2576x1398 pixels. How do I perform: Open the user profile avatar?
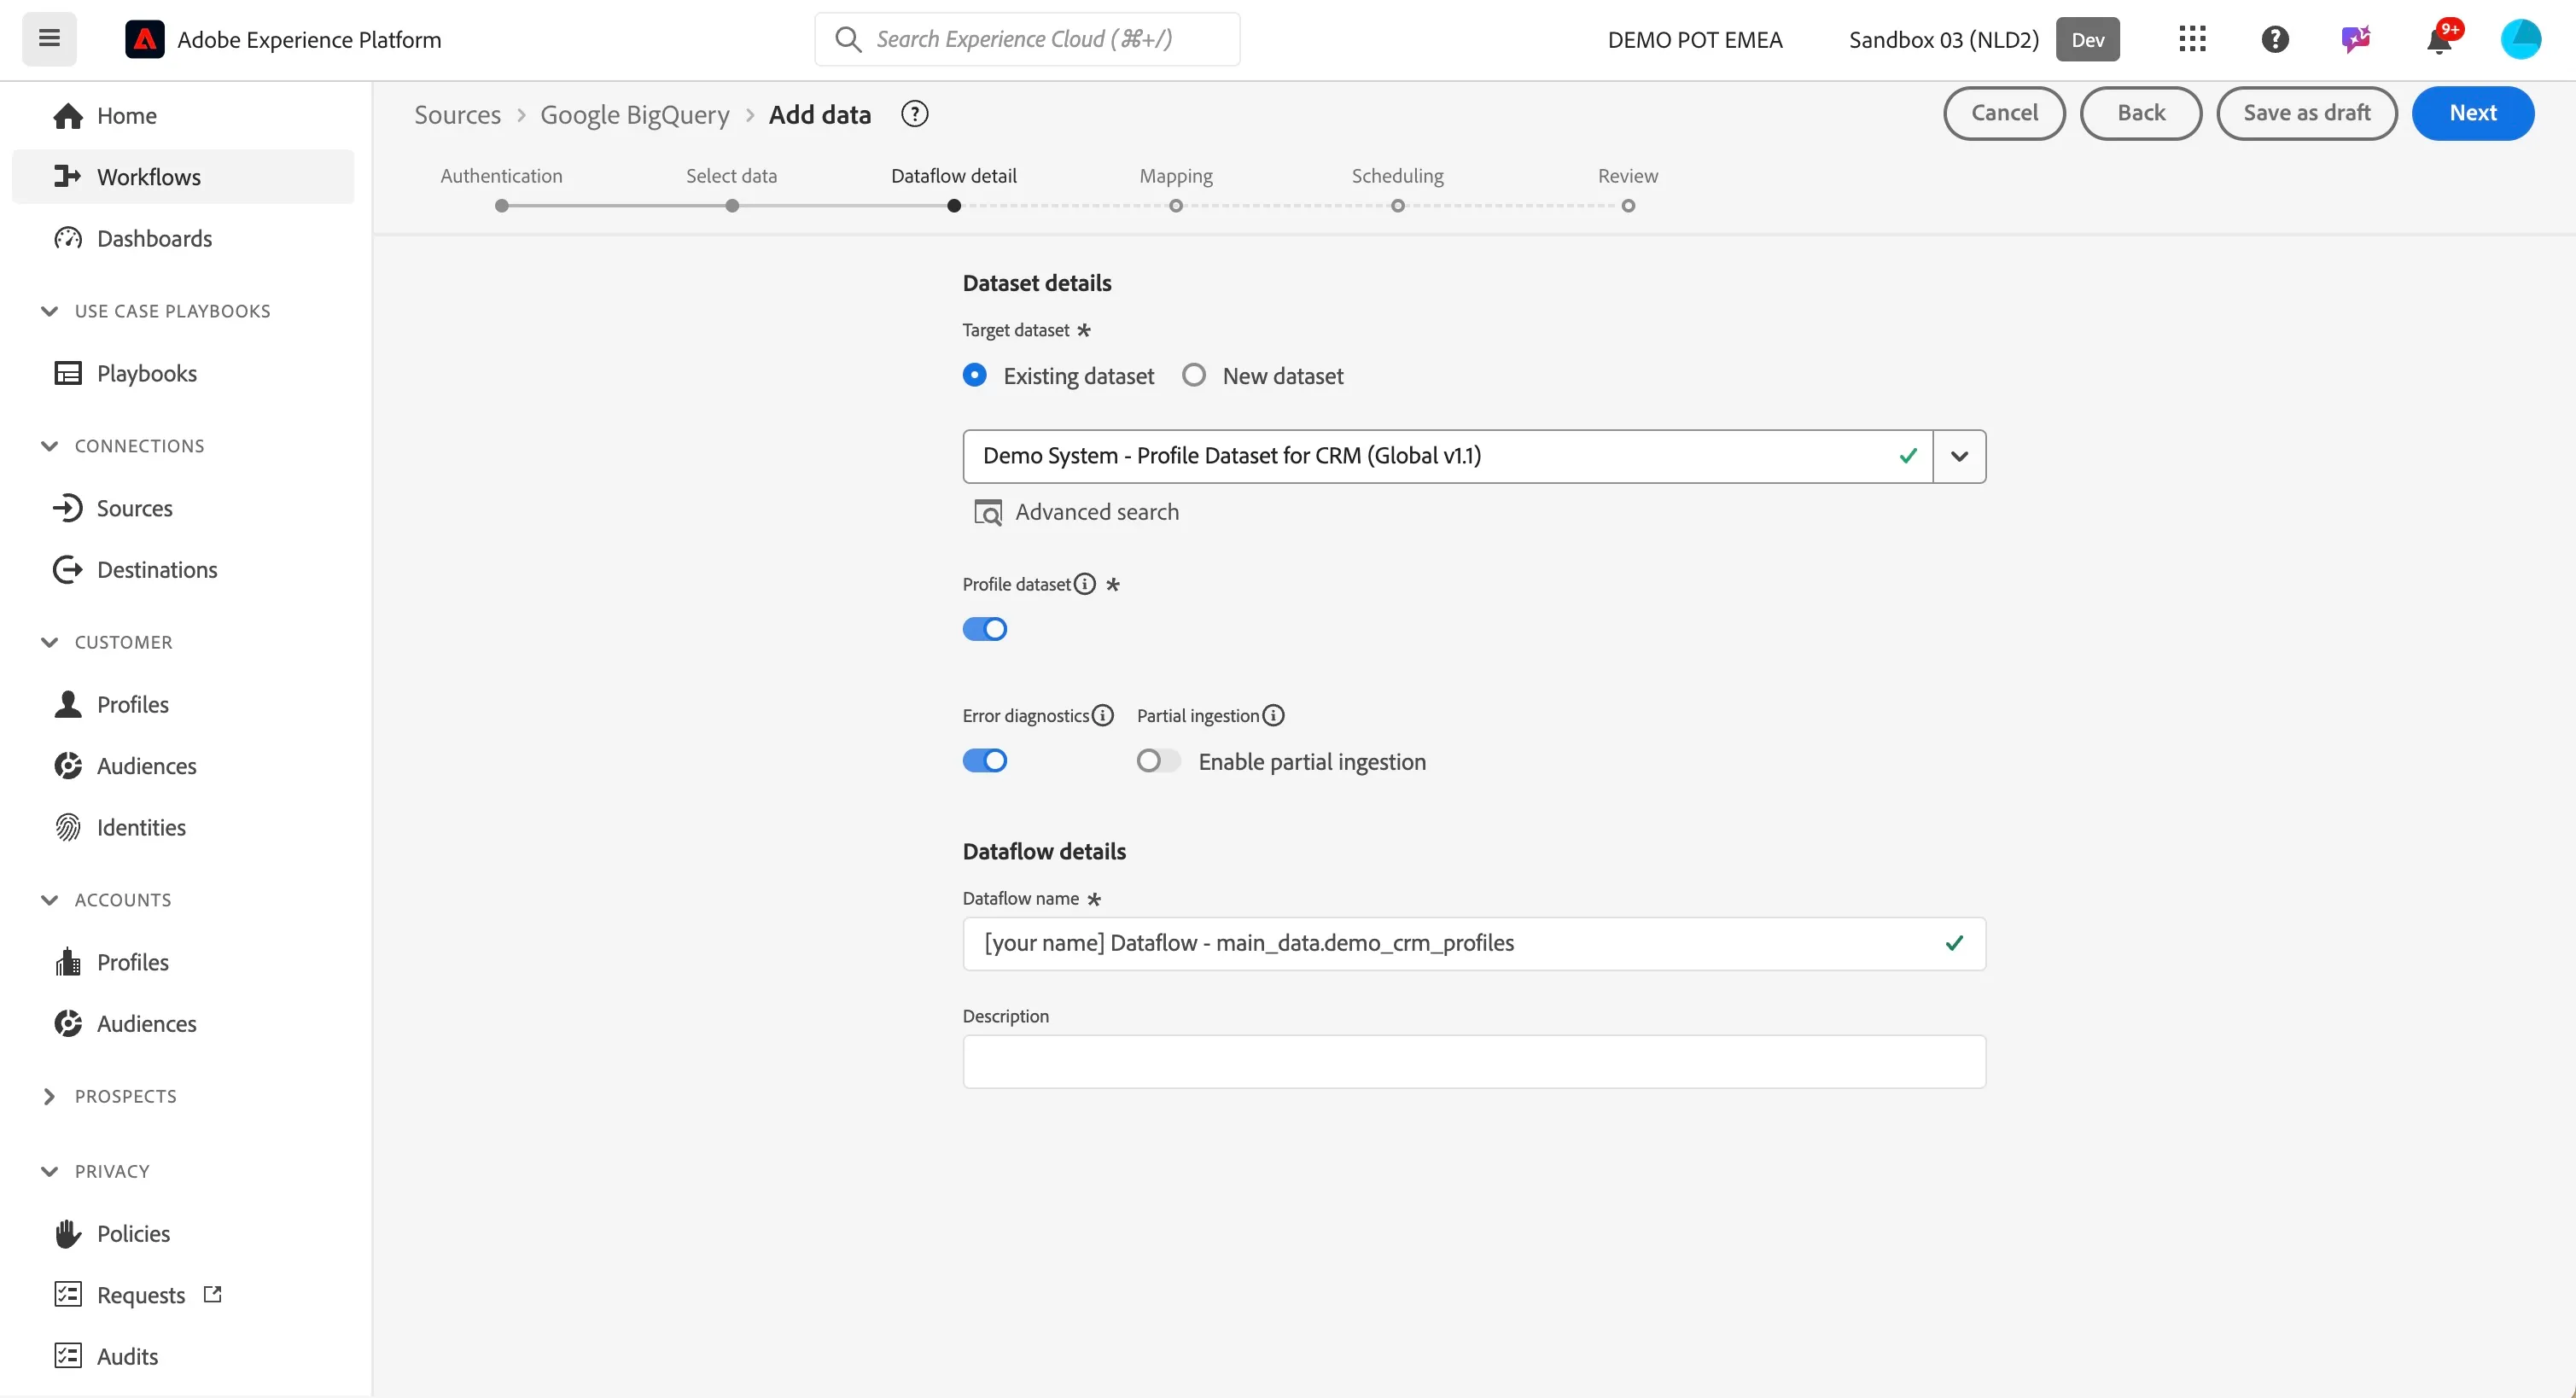2520,39
